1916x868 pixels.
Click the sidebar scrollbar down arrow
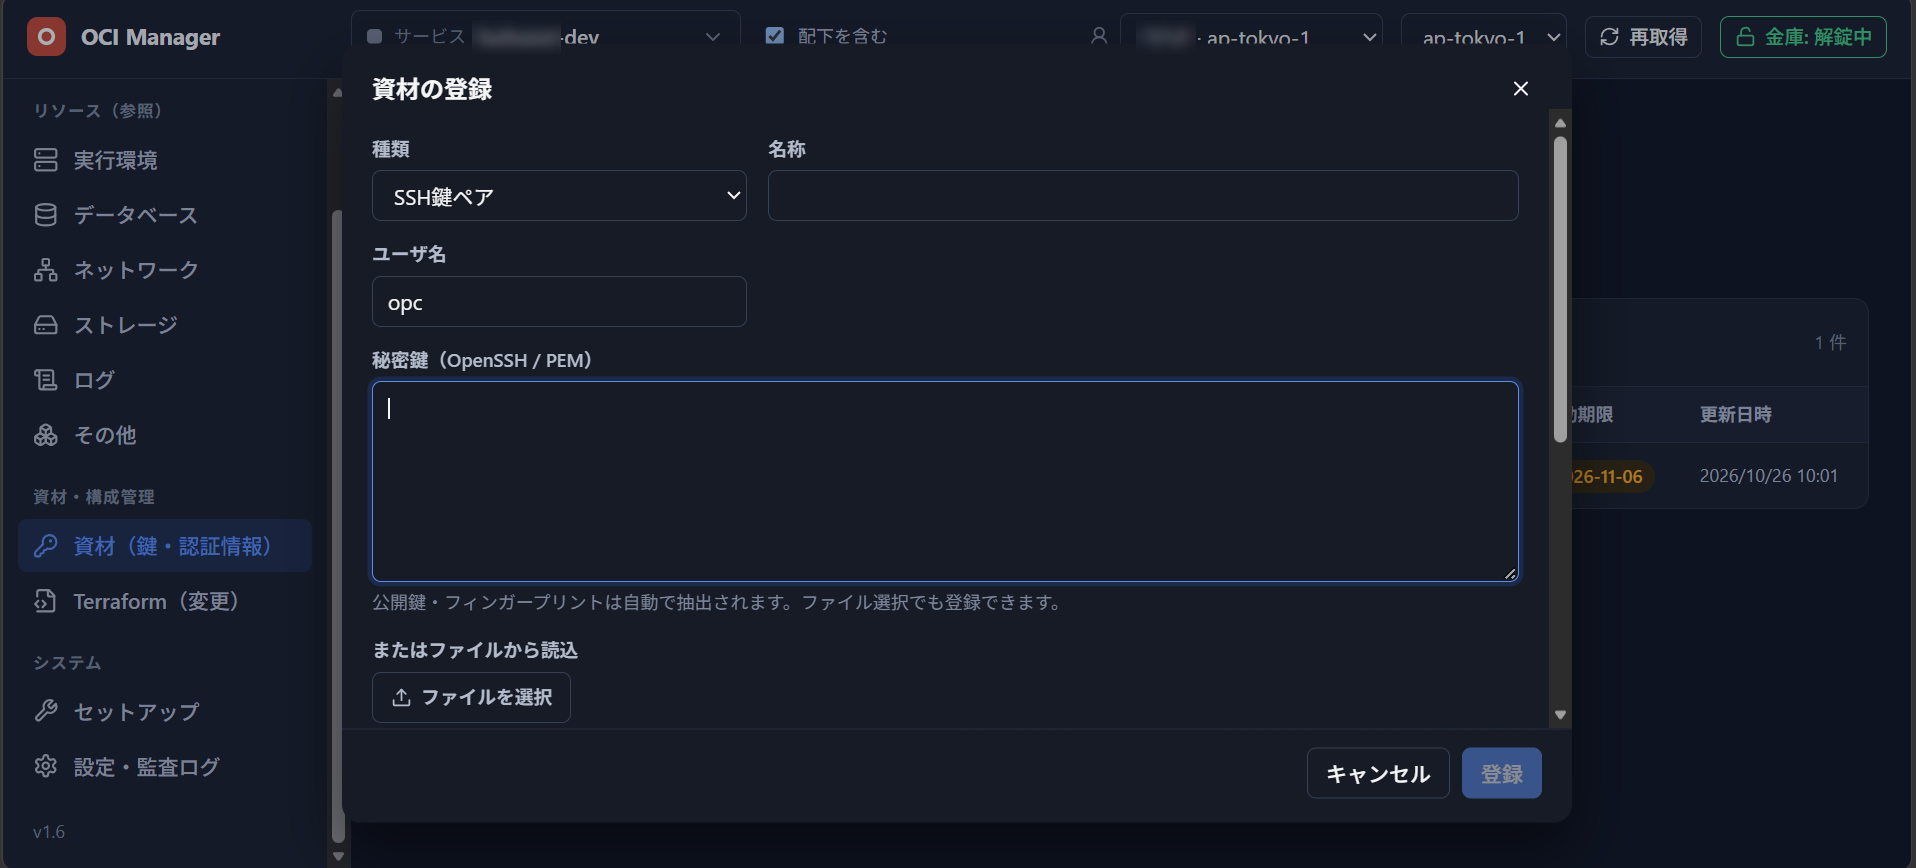point(338,856)
